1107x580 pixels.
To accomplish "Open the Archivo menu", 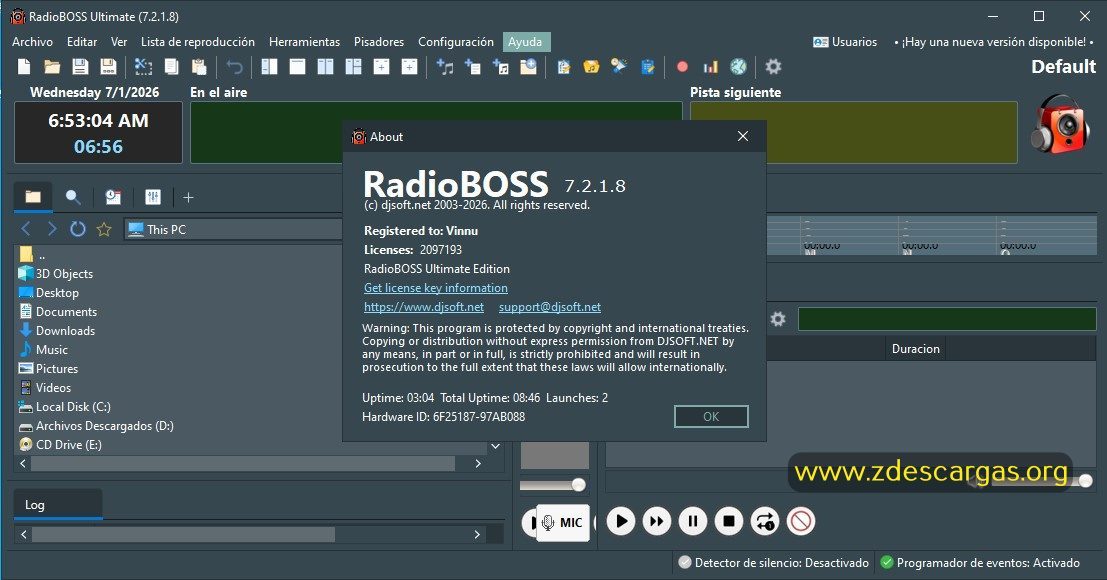I will [32, 42].
